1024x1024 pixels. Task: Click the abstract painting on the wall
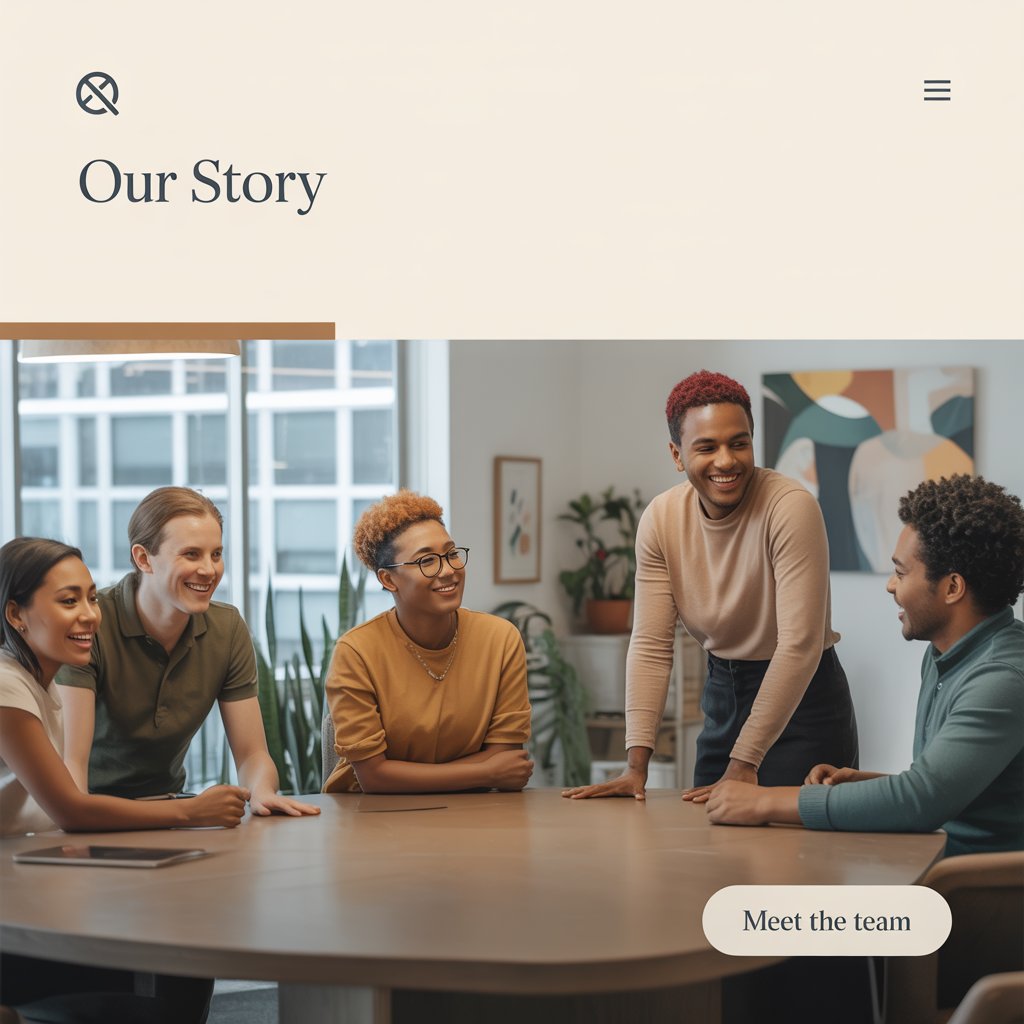869,470
